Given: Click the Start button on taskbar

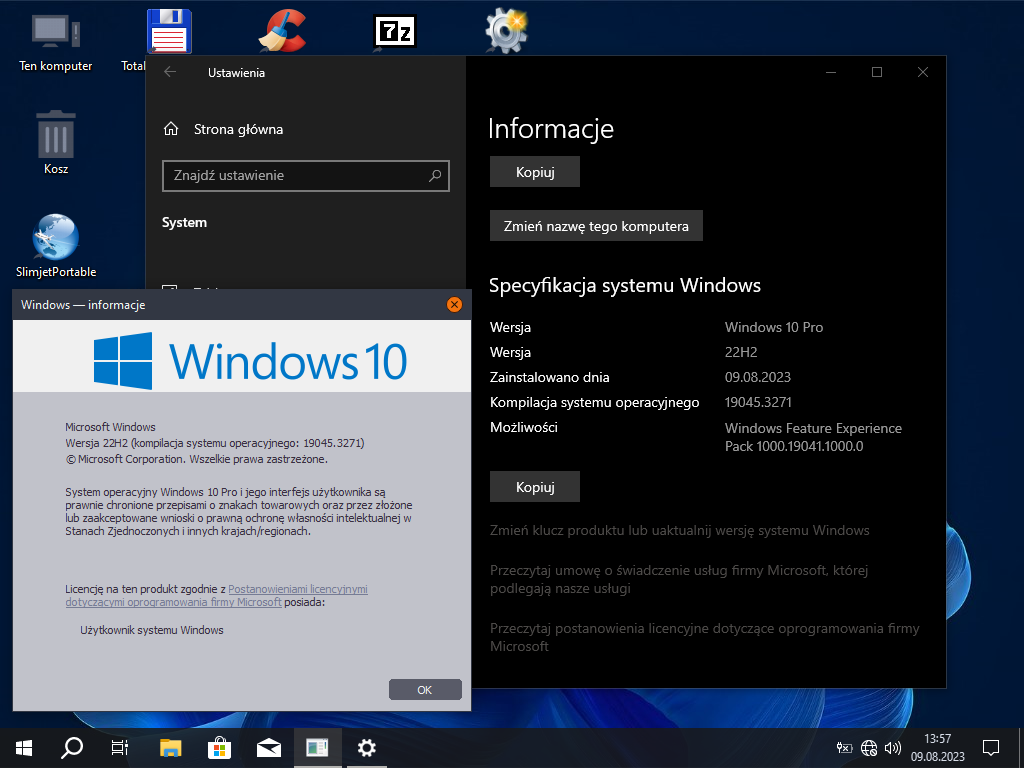Looking at the screenshot, I should [24, 747].
